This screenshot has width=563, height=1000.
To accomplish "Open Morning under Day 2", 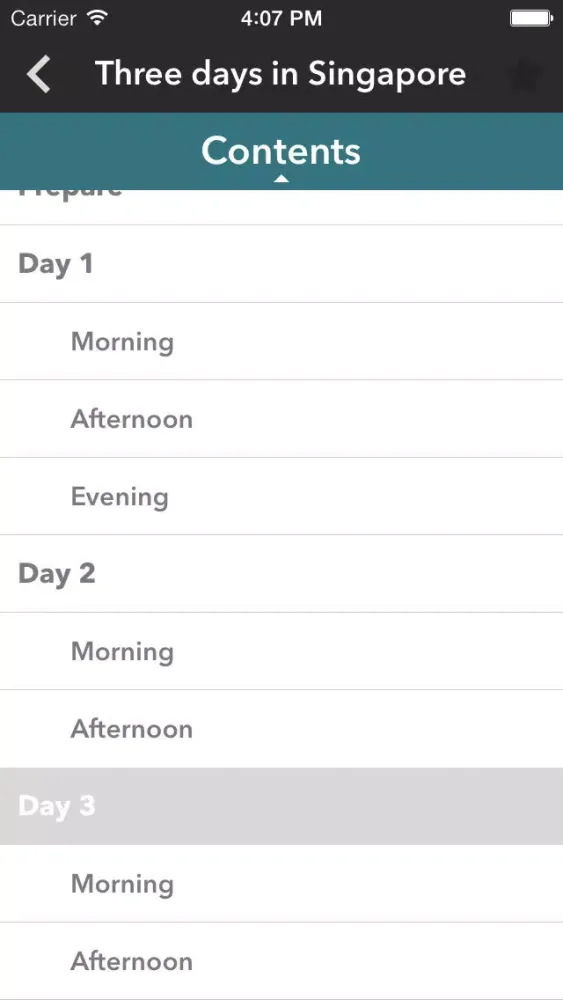I will 281,651.
